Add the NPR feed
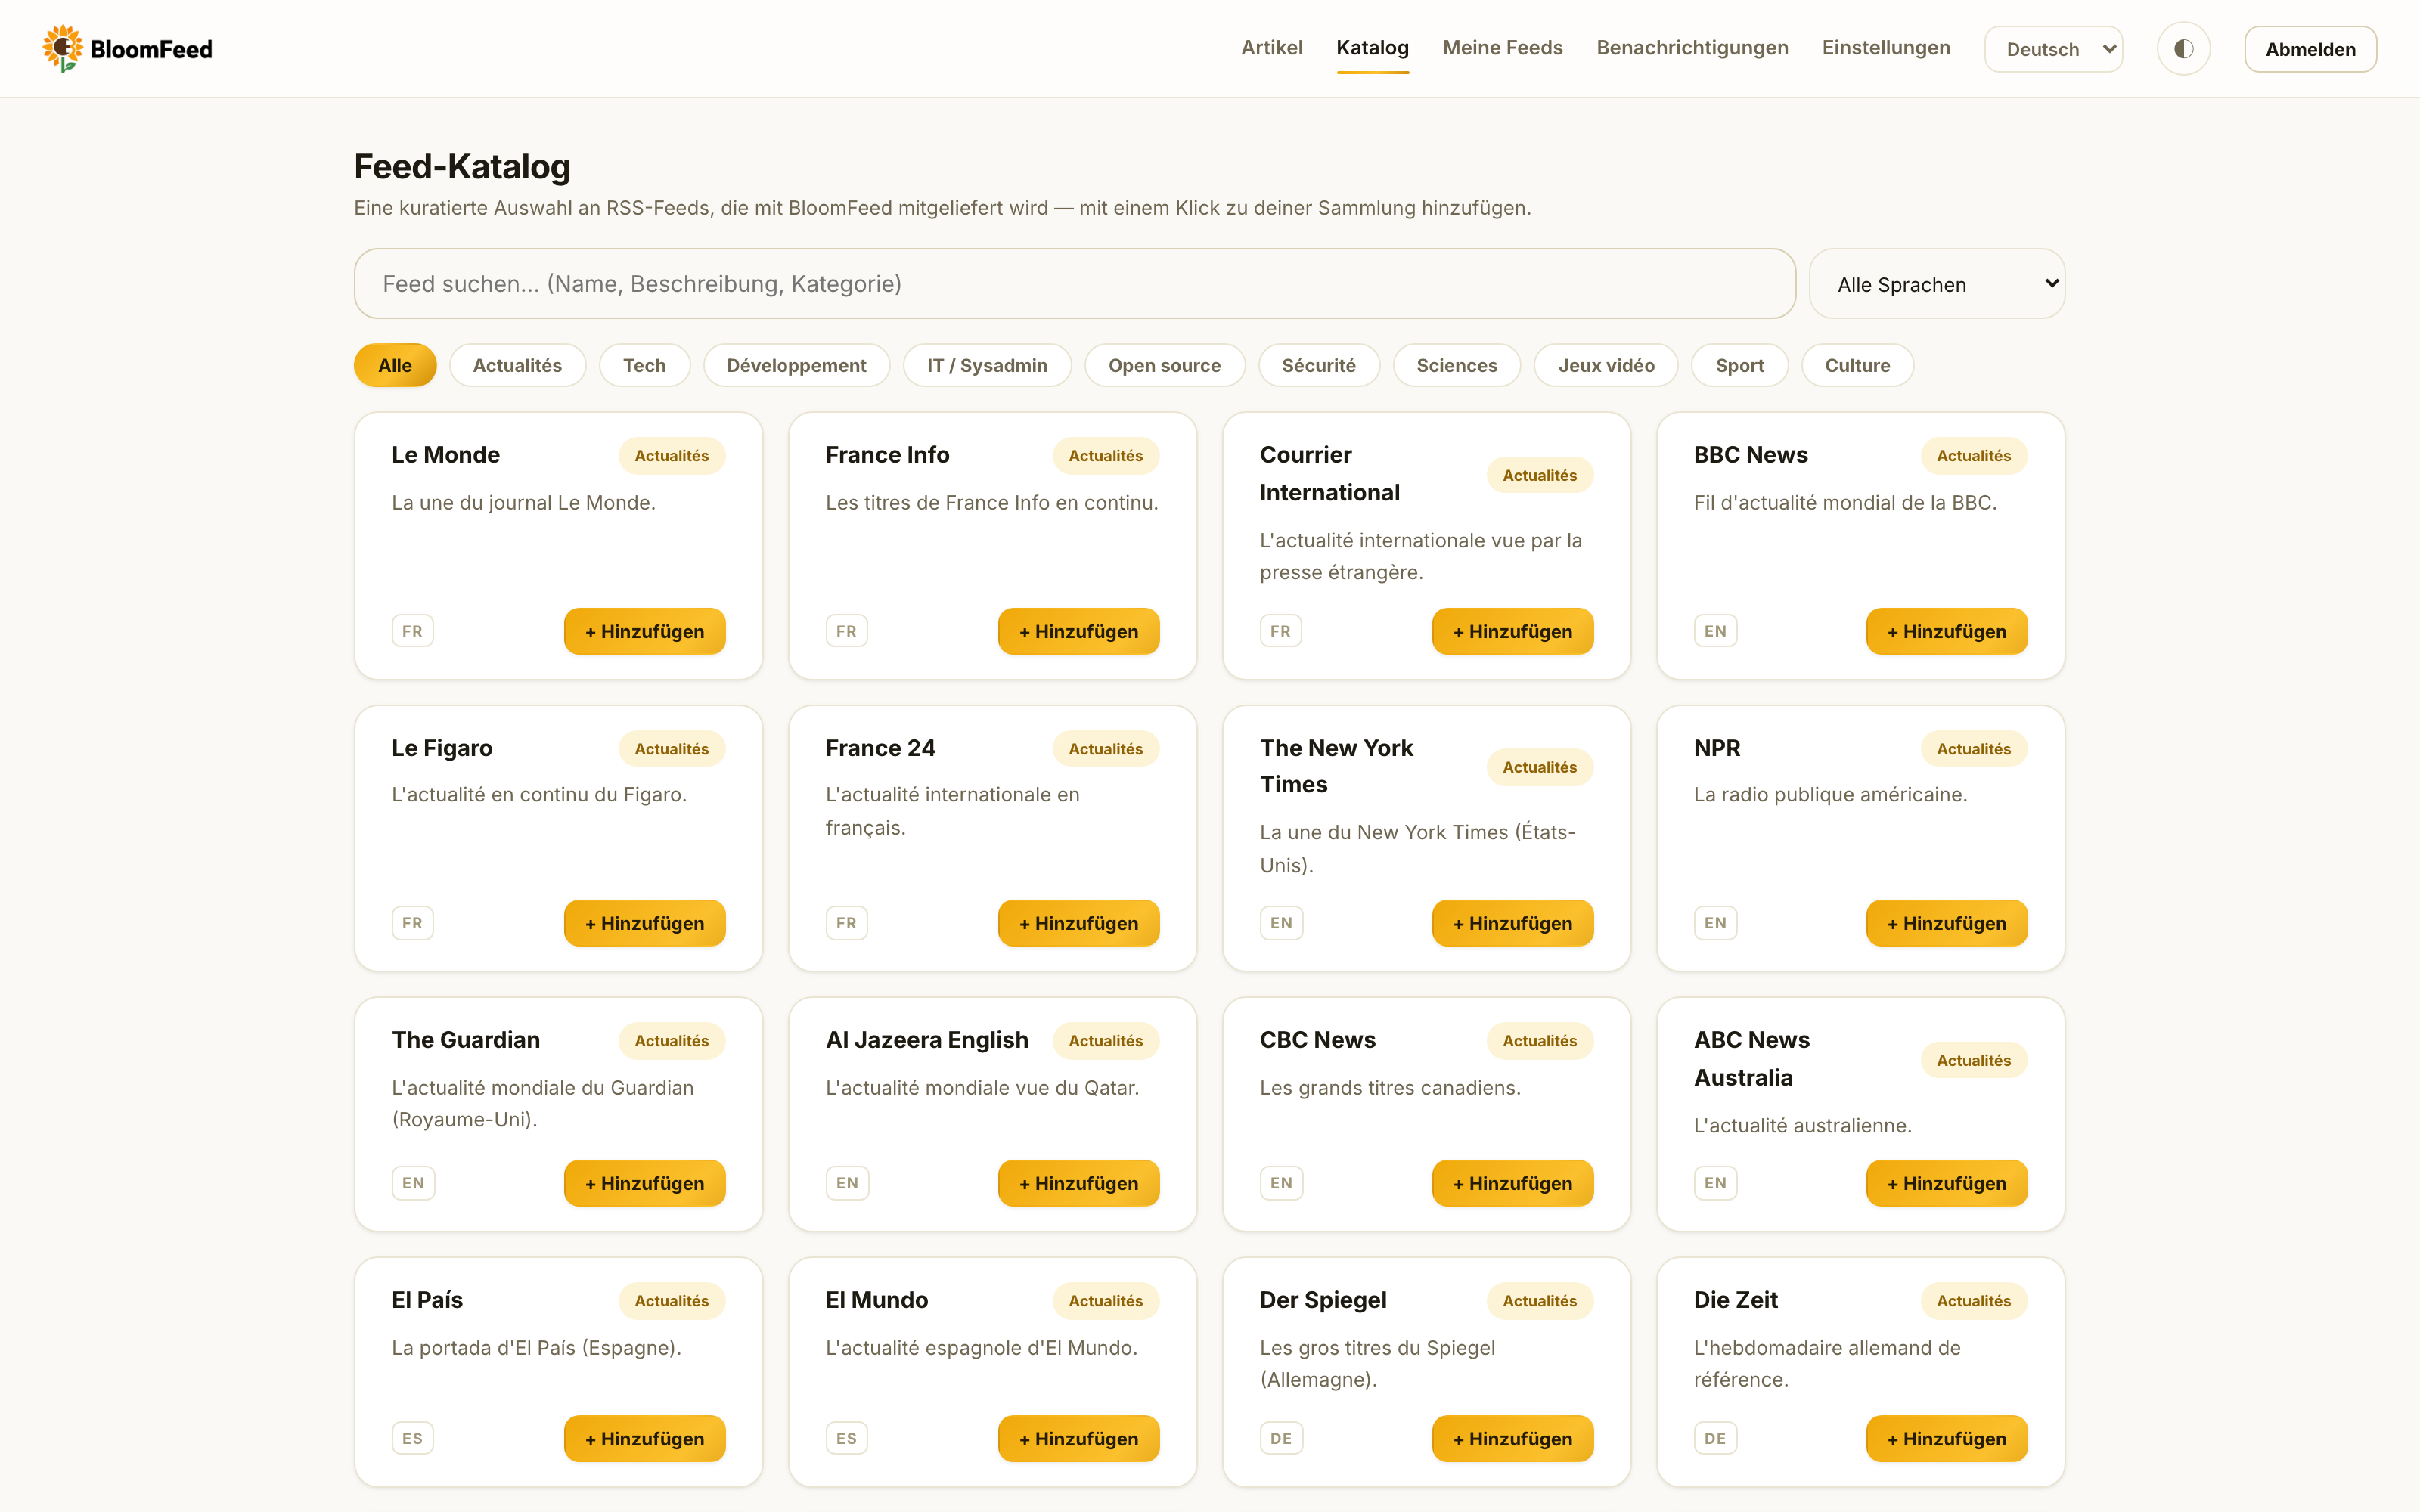2420x1512 pixels. tap(1946, 923)
